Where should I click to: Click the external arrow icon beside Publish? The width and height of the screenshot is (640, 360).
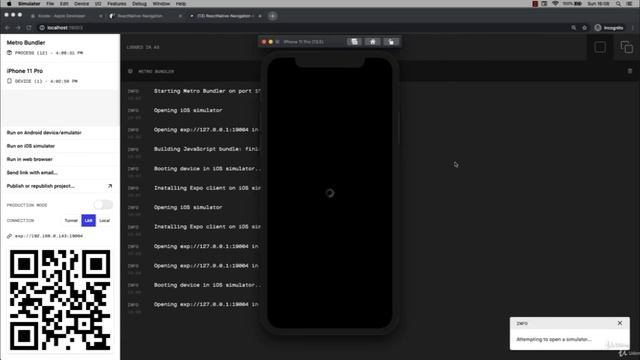[109, 186]
